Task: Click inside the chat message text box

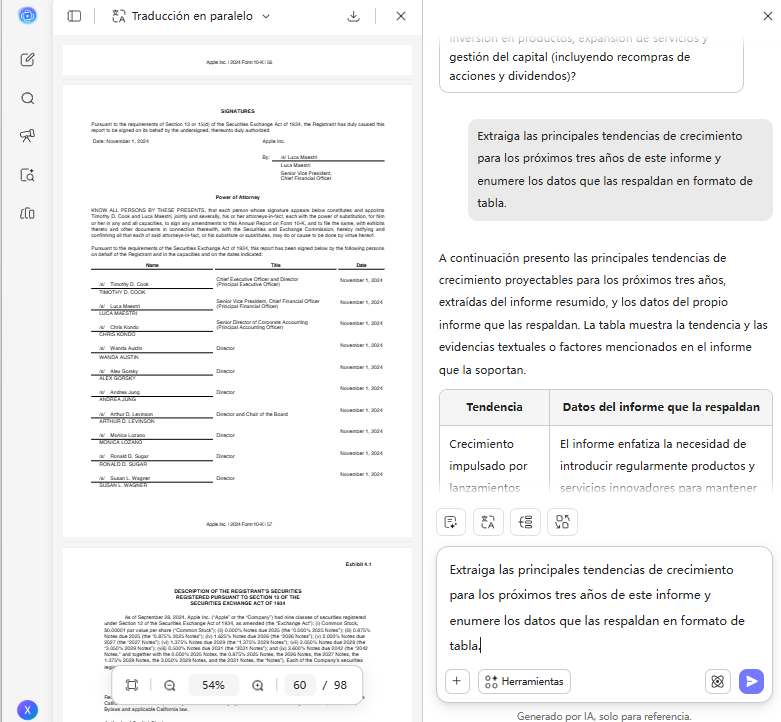Action: (x=604, y=607)
